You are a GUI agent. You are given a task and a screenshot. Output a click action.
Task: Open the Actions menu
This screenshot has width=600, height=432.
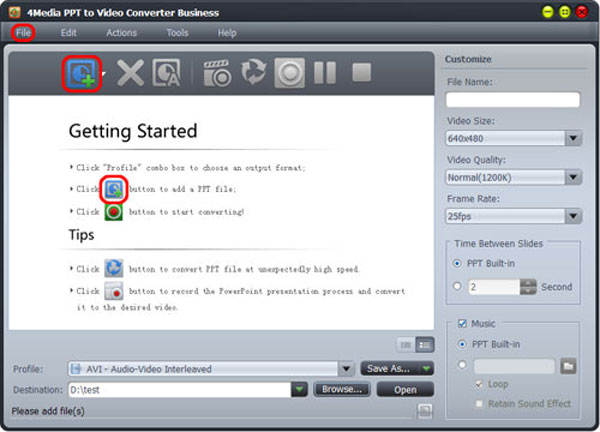121,33
